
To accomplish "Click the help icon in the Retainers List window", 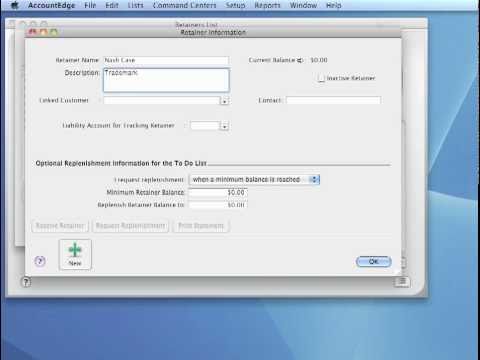I will pos(26,282).
